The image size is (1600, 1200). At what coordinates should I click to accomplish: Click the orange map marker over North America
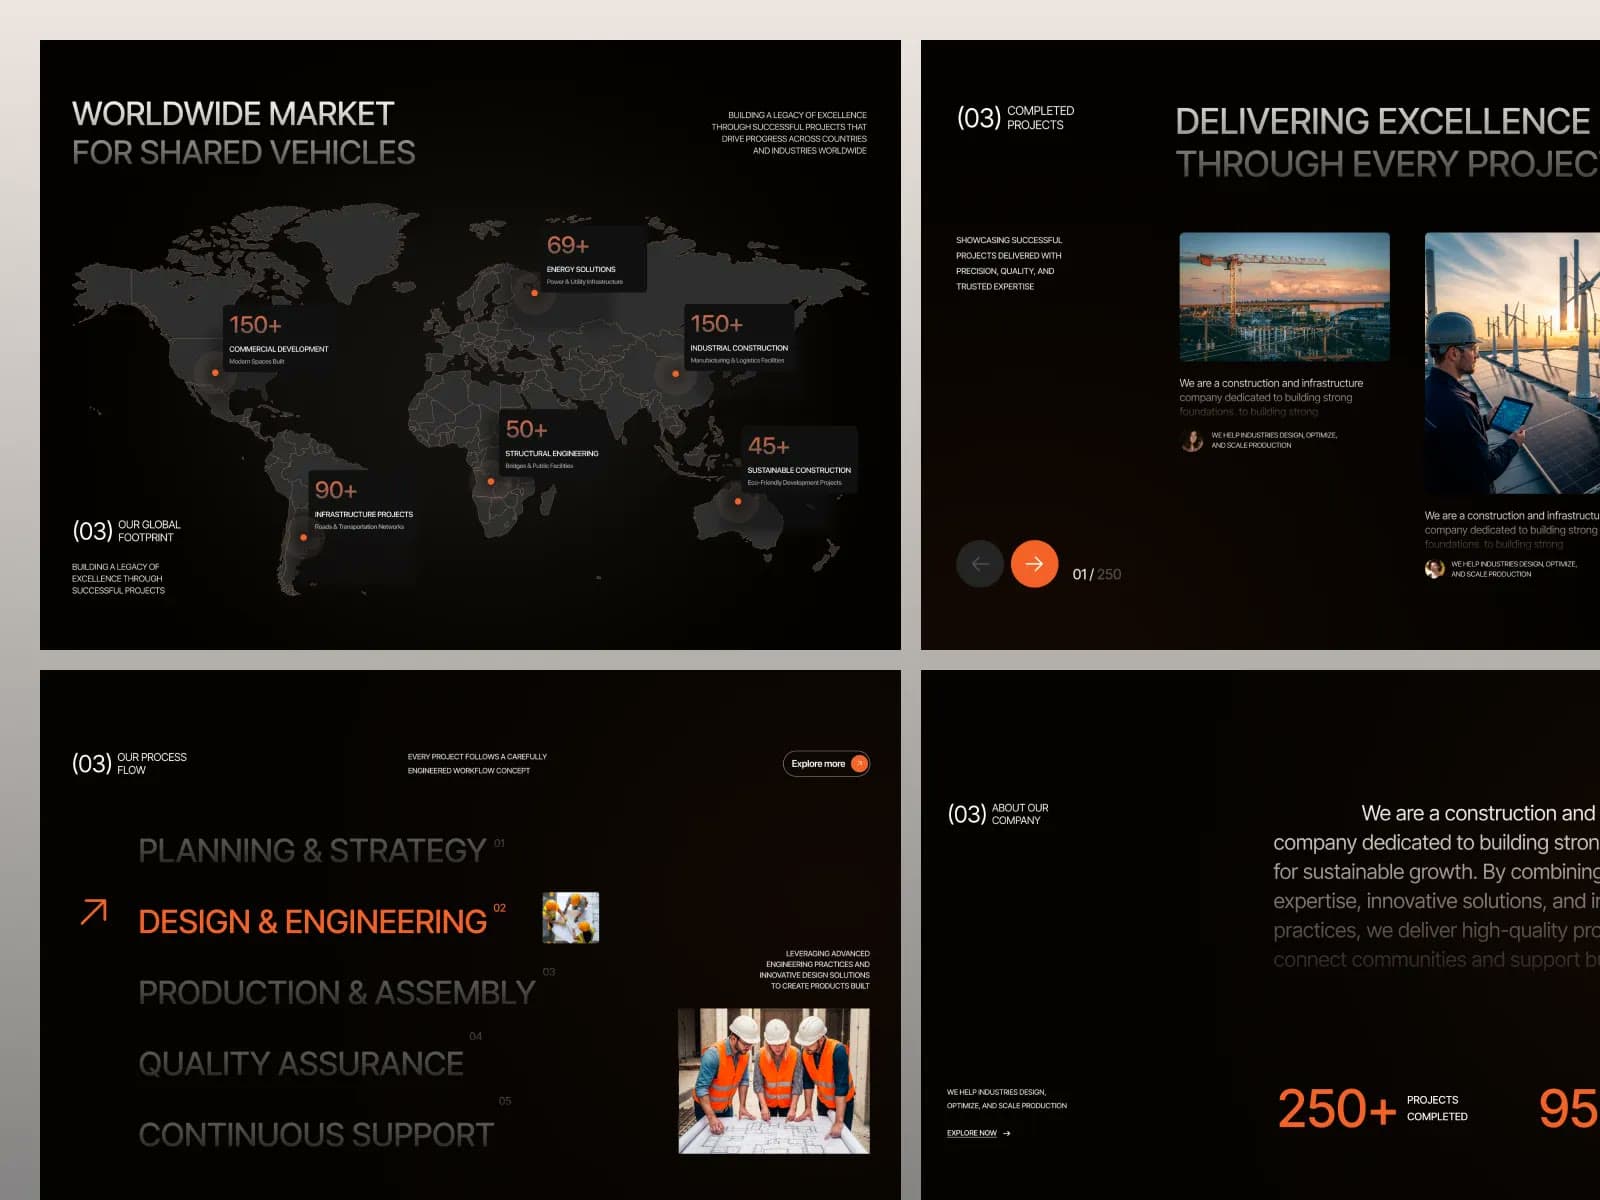coord(215,373)
